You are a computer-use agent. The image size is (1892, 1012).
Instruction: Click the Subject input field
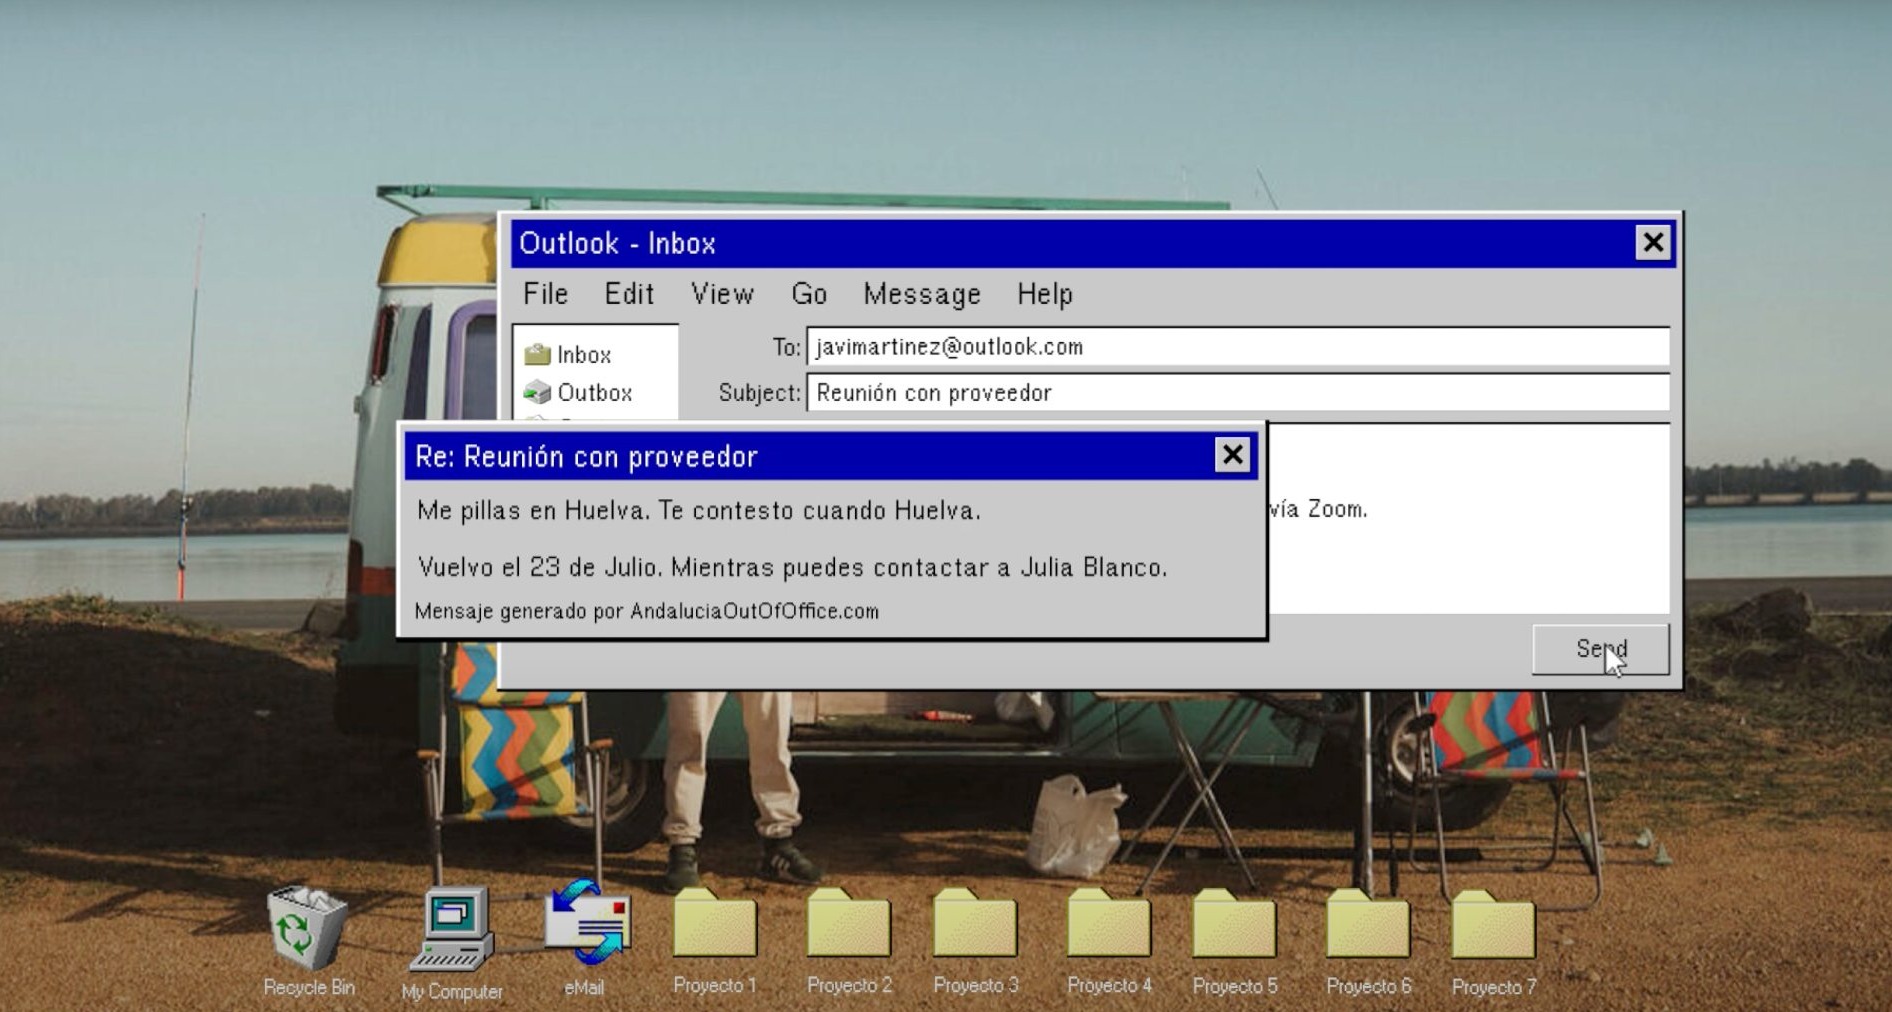[x=1238, y=393]
